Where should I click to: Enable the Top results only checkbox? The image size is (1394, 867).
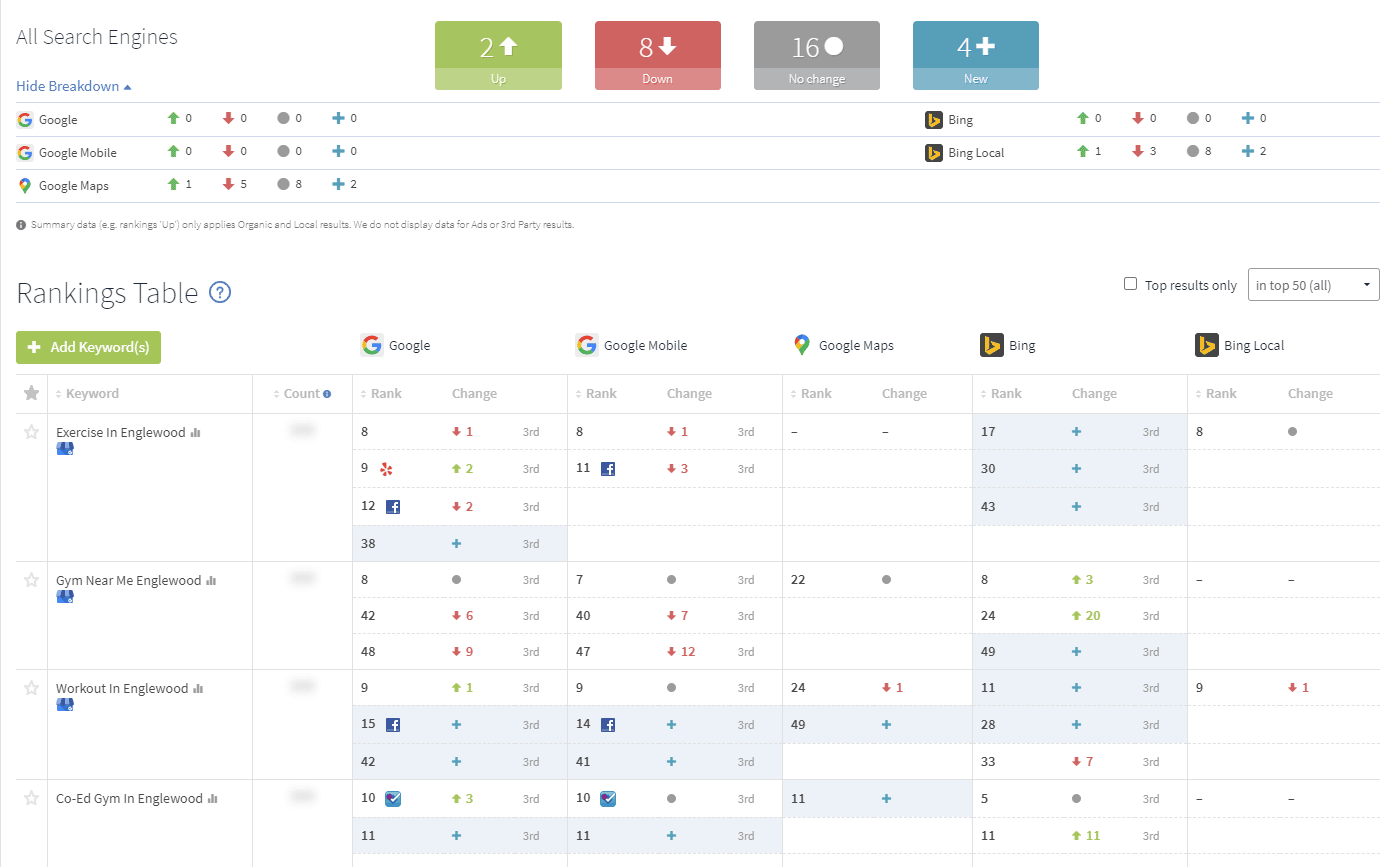1130,284
